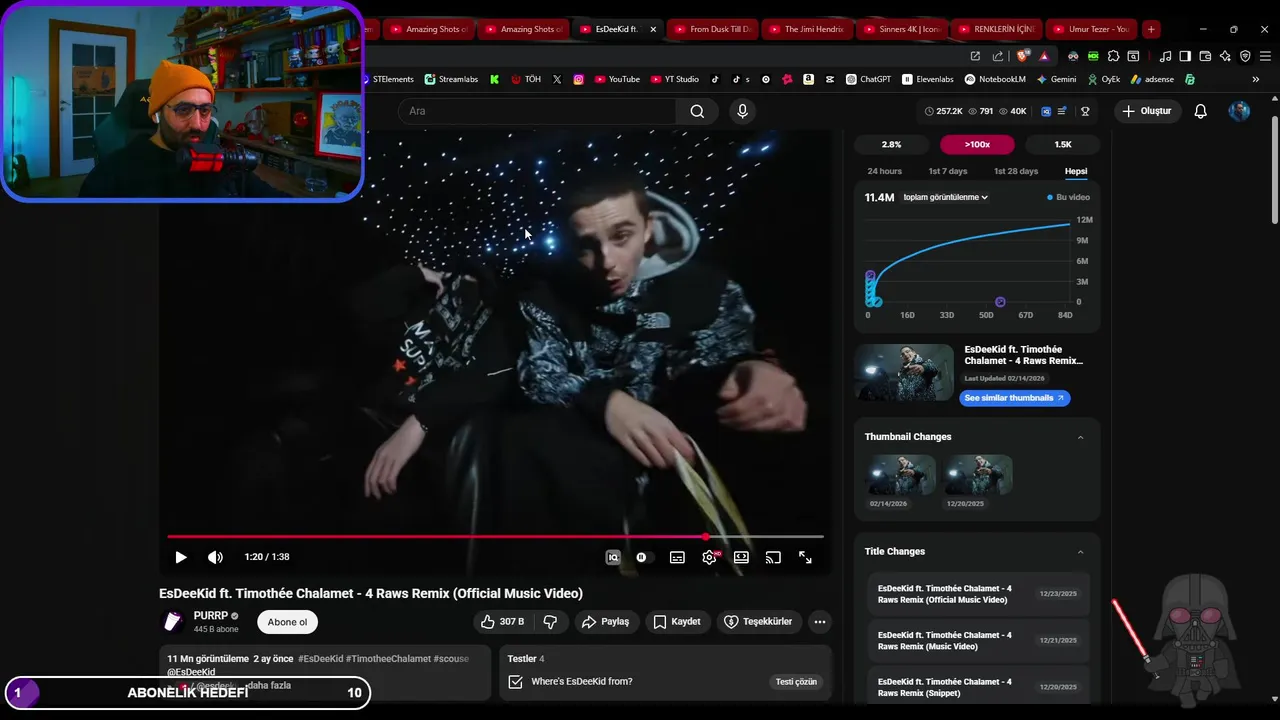The image size is (1280, 720).
Task: Subscribe with the Abone ol button
Action: [x=287, y=622]
